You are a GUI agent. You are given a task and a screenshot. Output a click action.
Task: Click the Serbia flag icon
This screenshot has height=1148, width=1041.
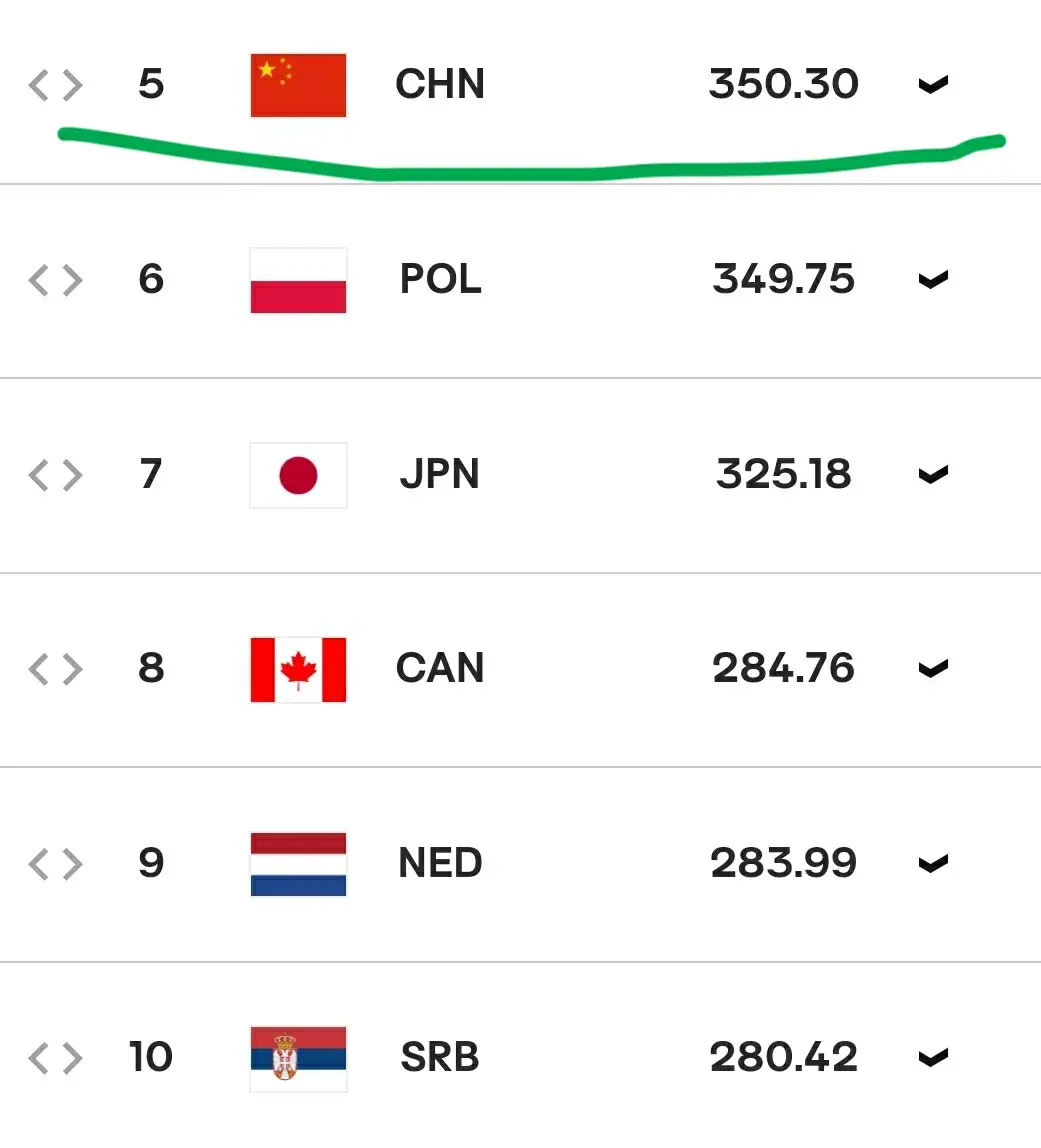[298, 1059]
